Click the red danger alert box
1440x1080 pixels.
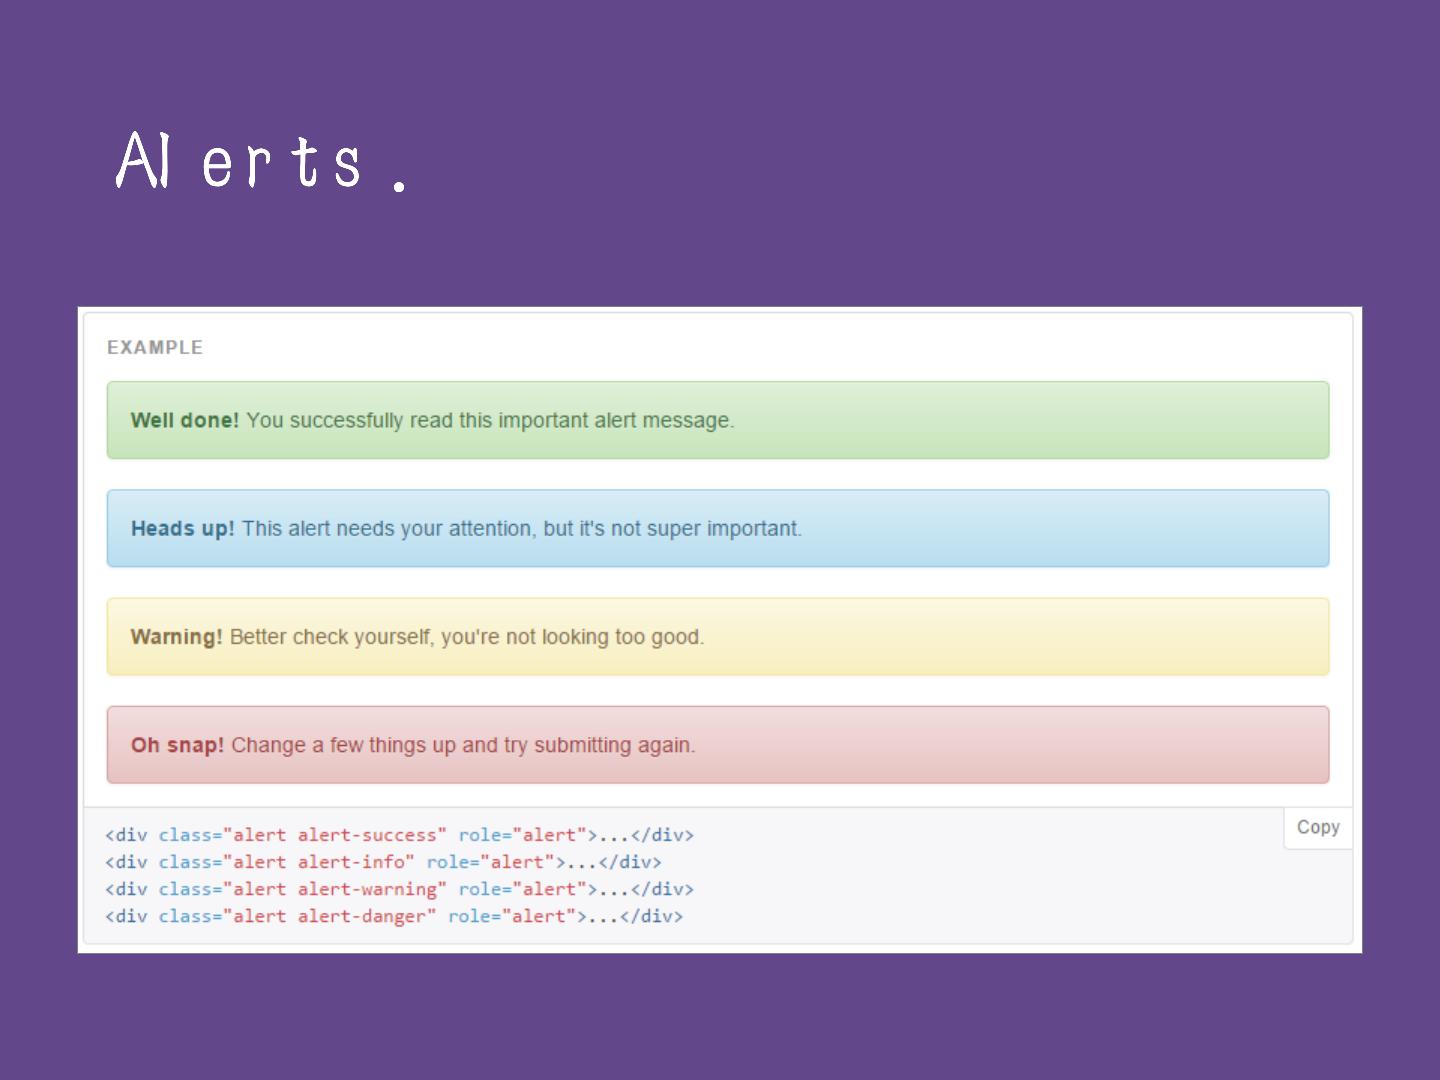1000,745
